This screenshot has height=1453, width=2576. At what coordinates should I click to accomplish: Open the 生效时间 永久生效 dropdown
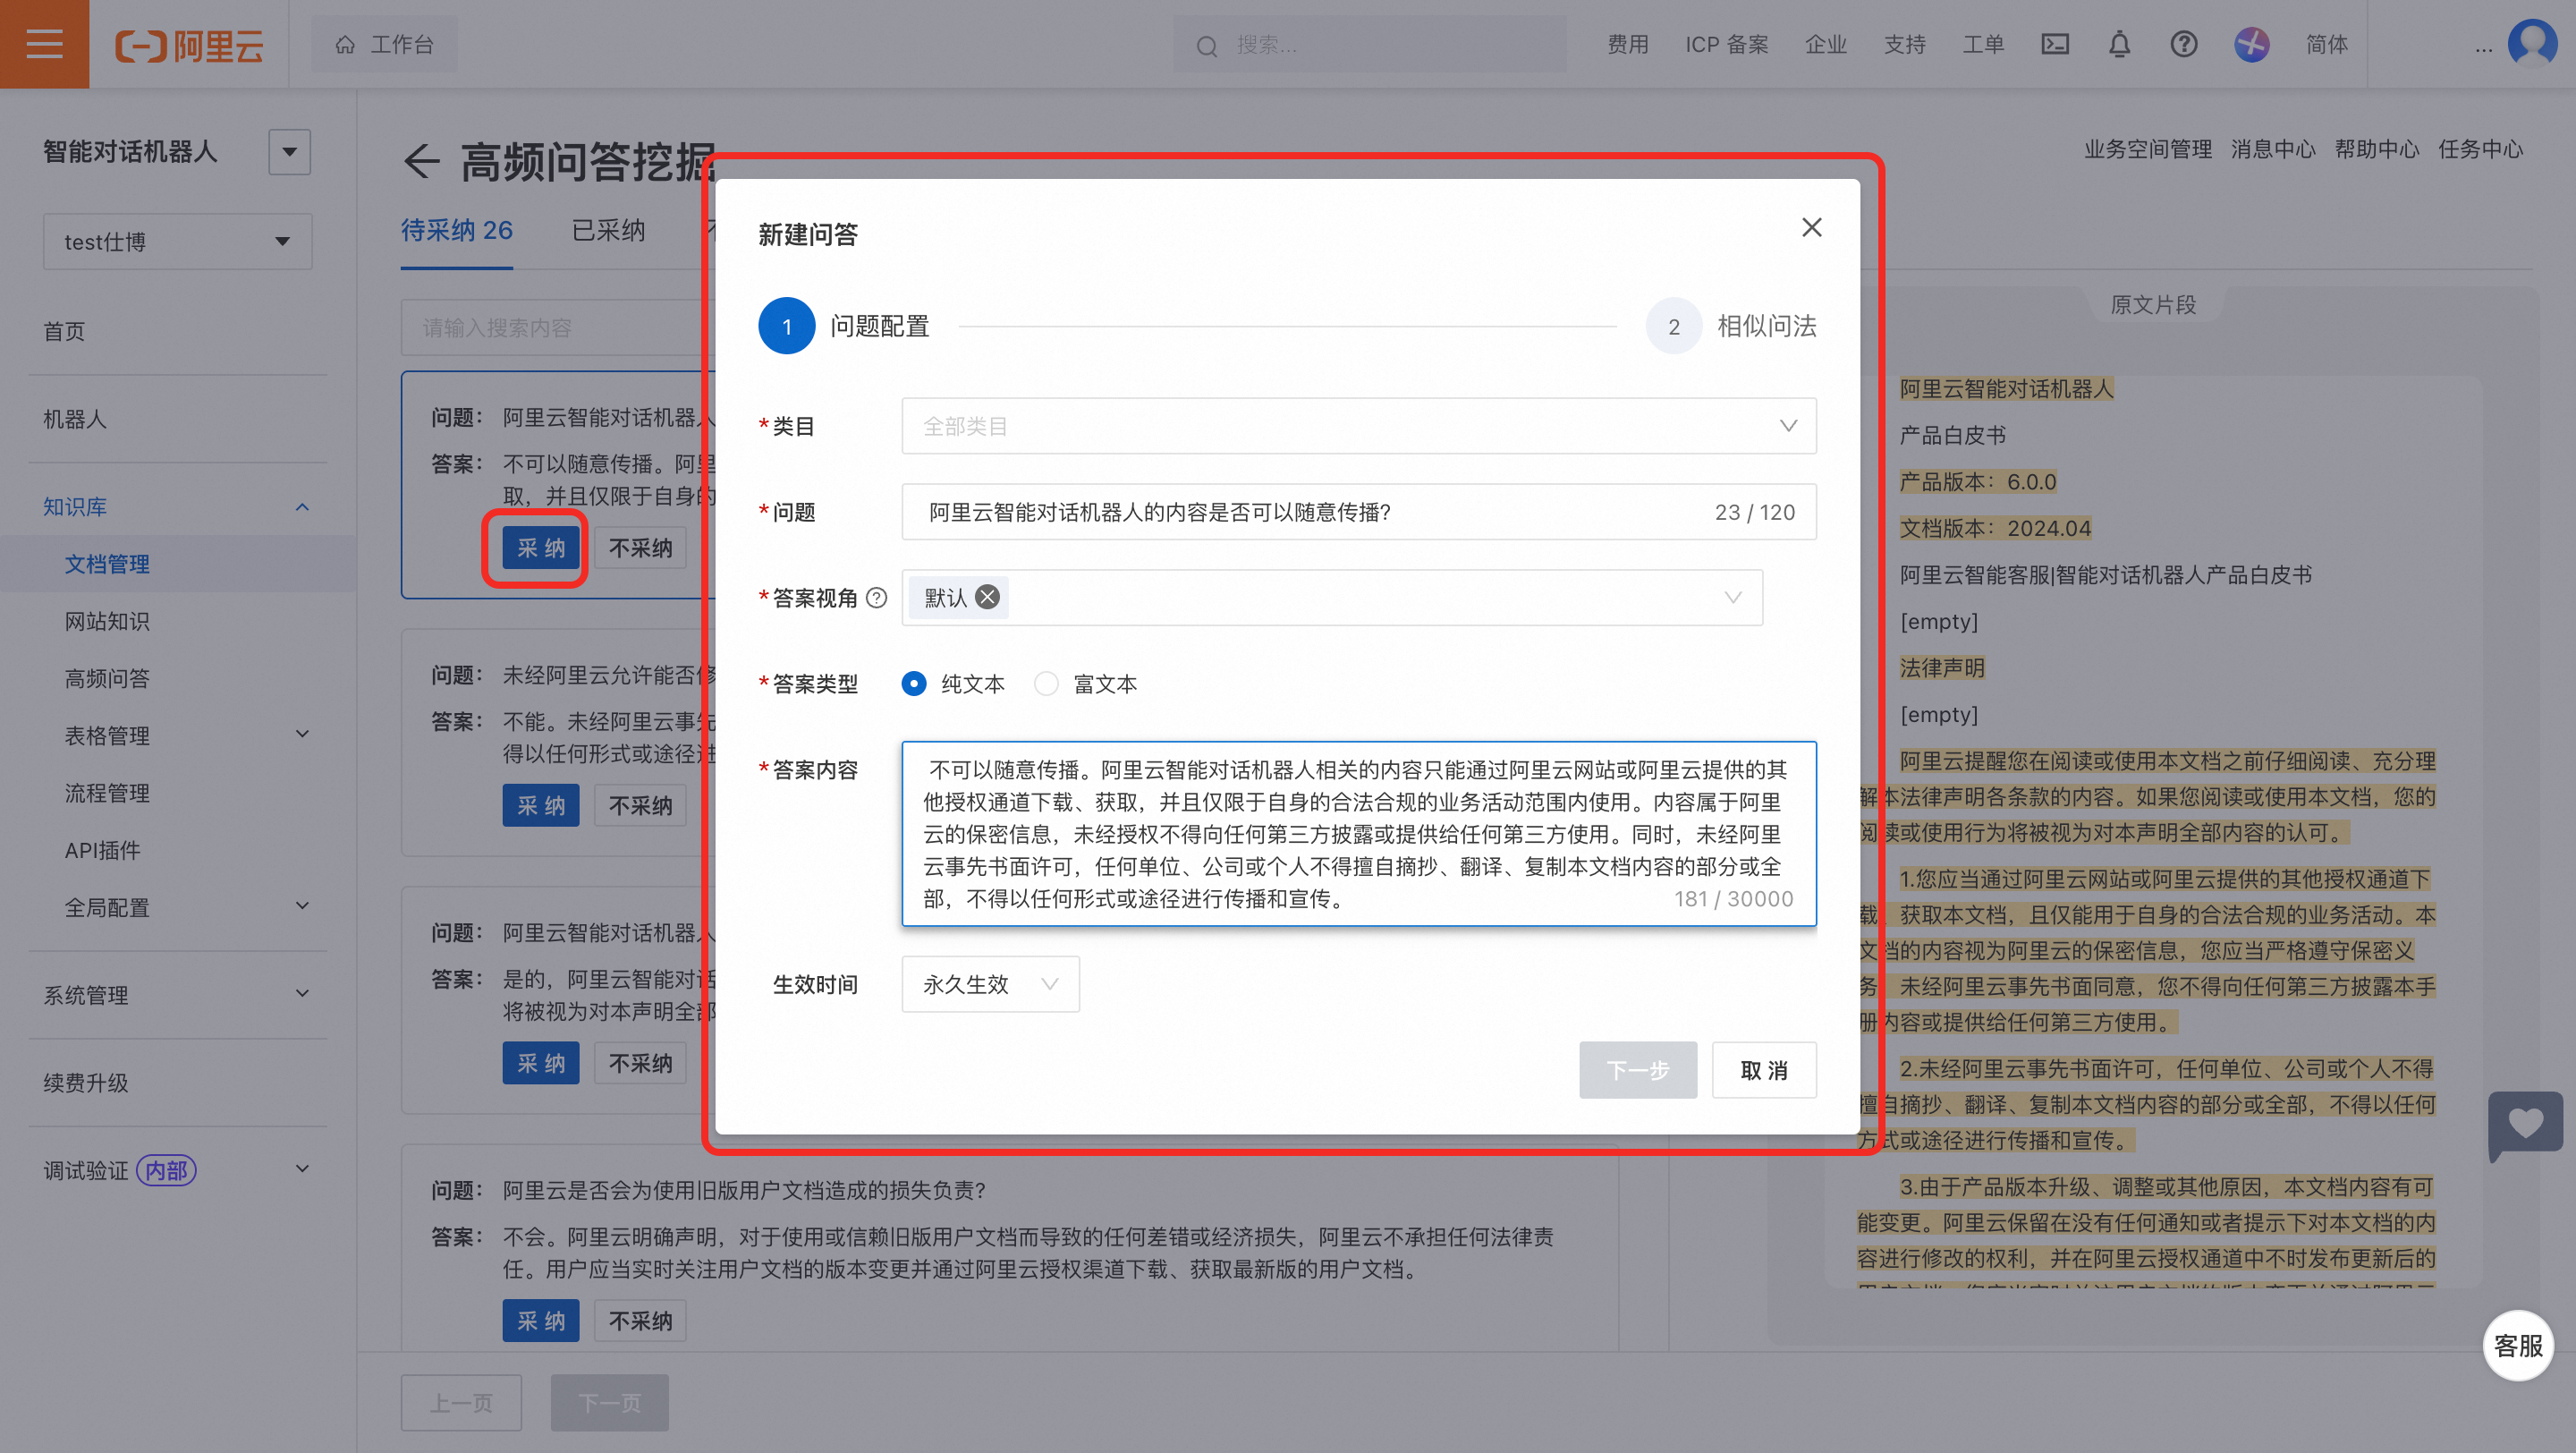tap(989, 984)
